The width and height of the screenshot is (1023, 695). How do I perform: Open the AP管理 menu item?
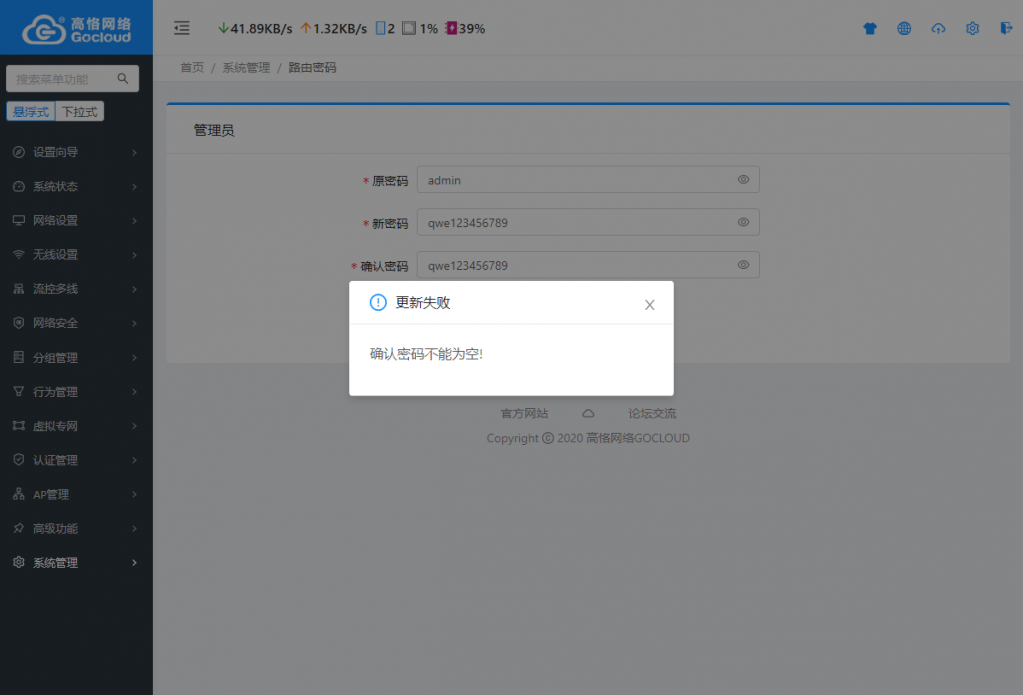(76, 494)
